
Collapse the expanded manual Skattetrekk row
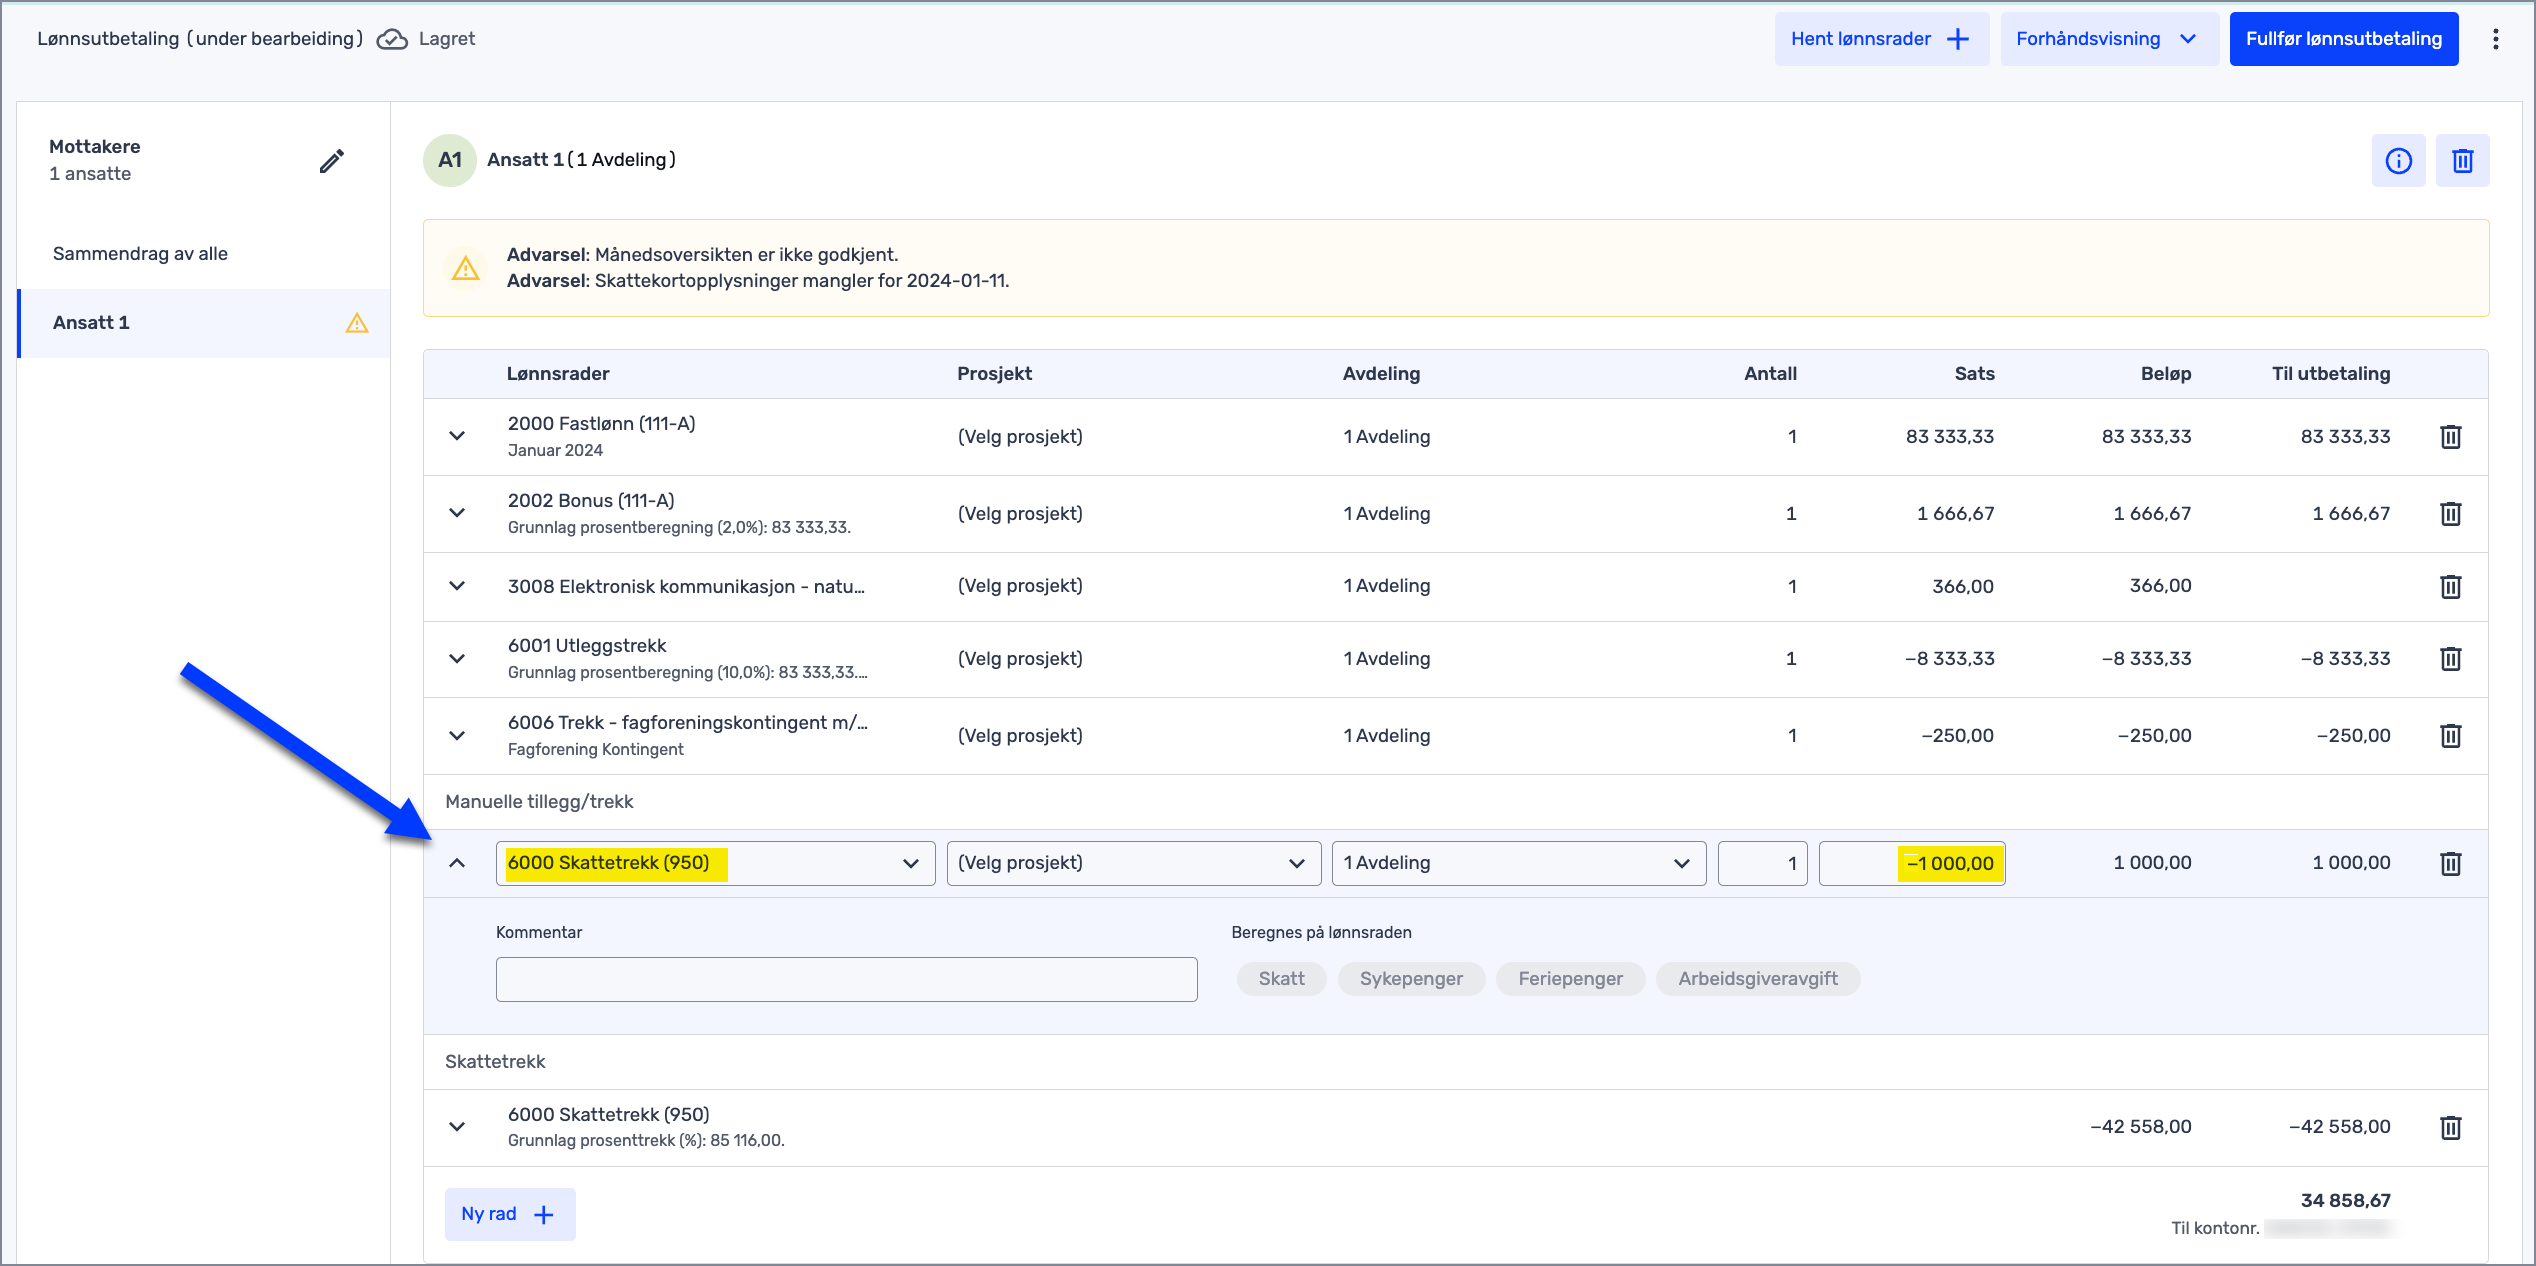[x=457, y=863]
